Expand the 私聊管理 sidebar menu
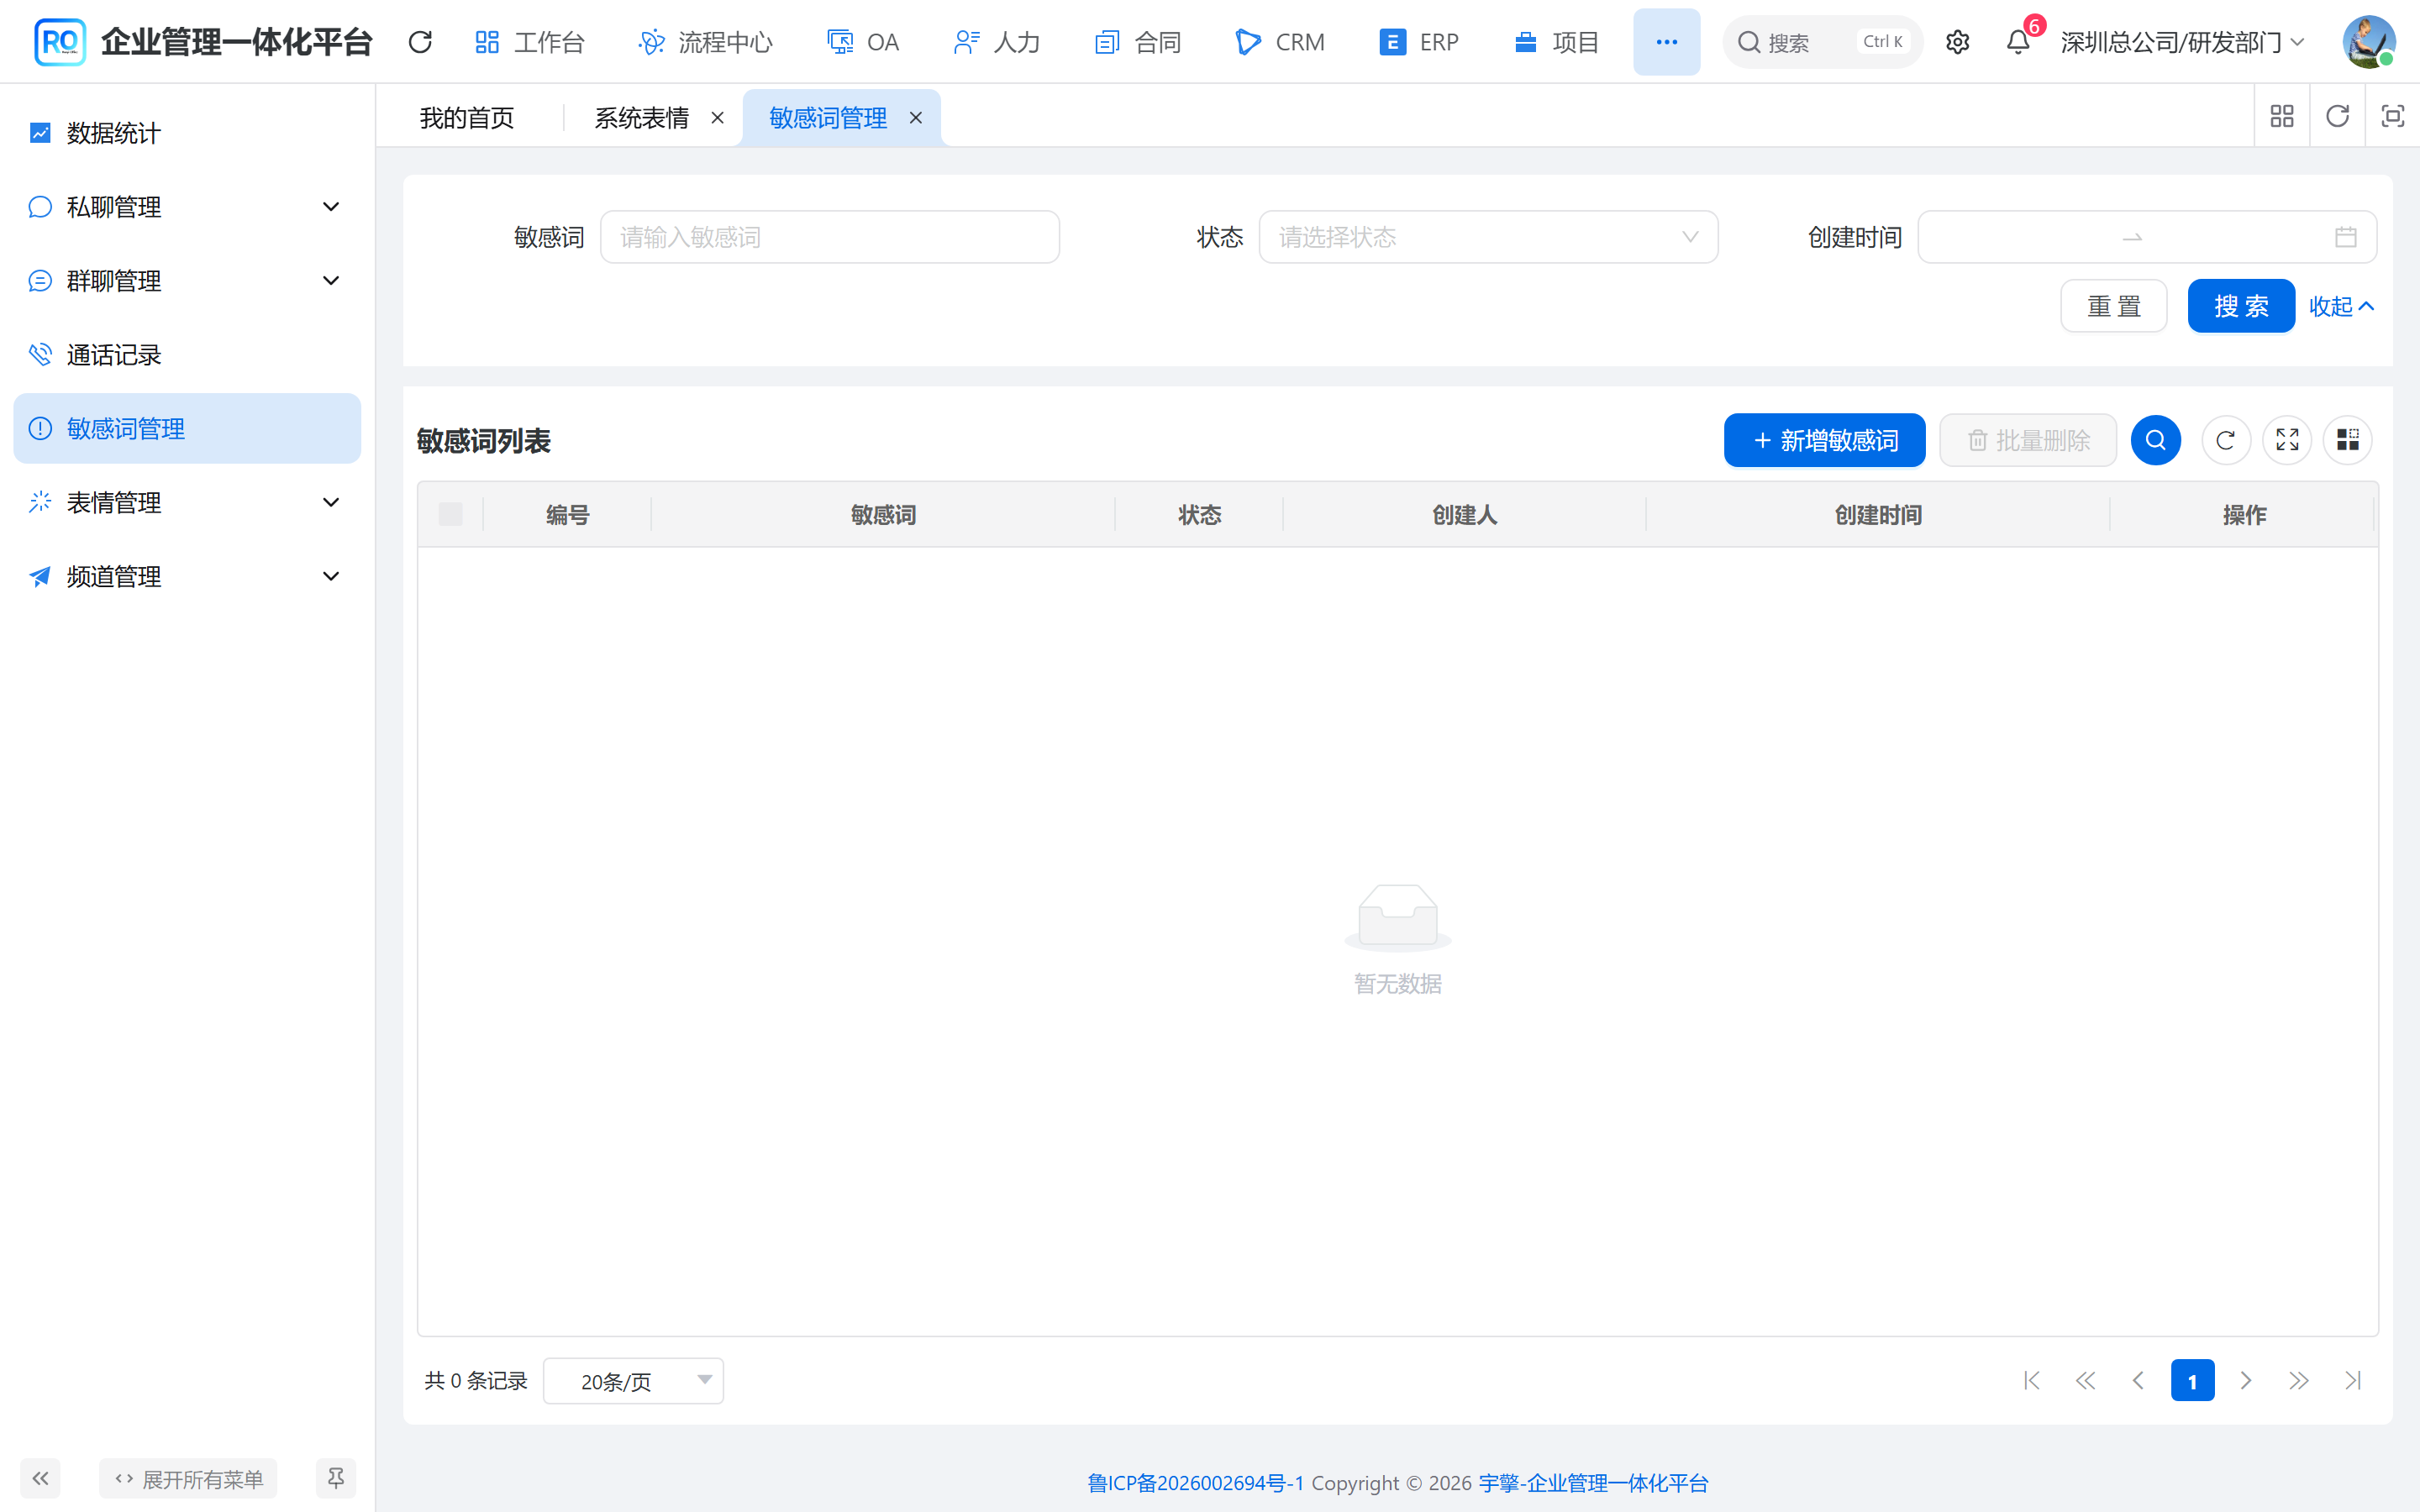The height and width of the screenshot is (1512, 2420). point(187,207)
